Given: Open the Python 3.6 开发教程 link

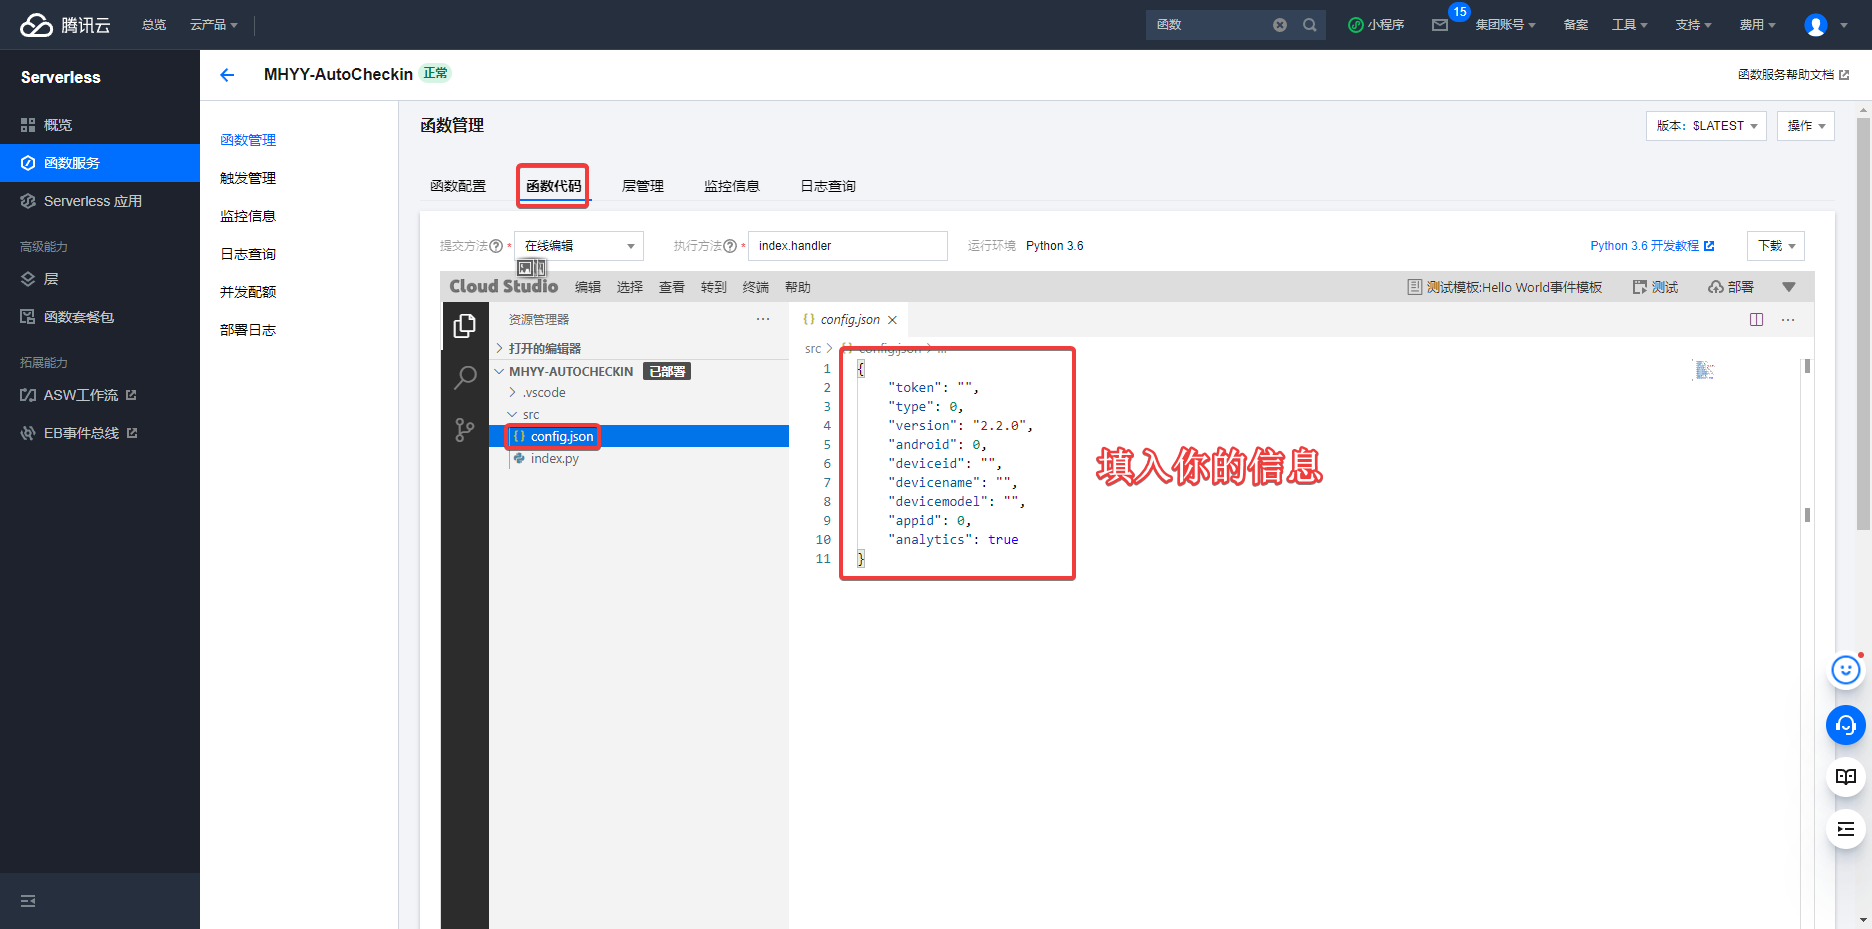Looking at the screenshot, I should 1651,246.
